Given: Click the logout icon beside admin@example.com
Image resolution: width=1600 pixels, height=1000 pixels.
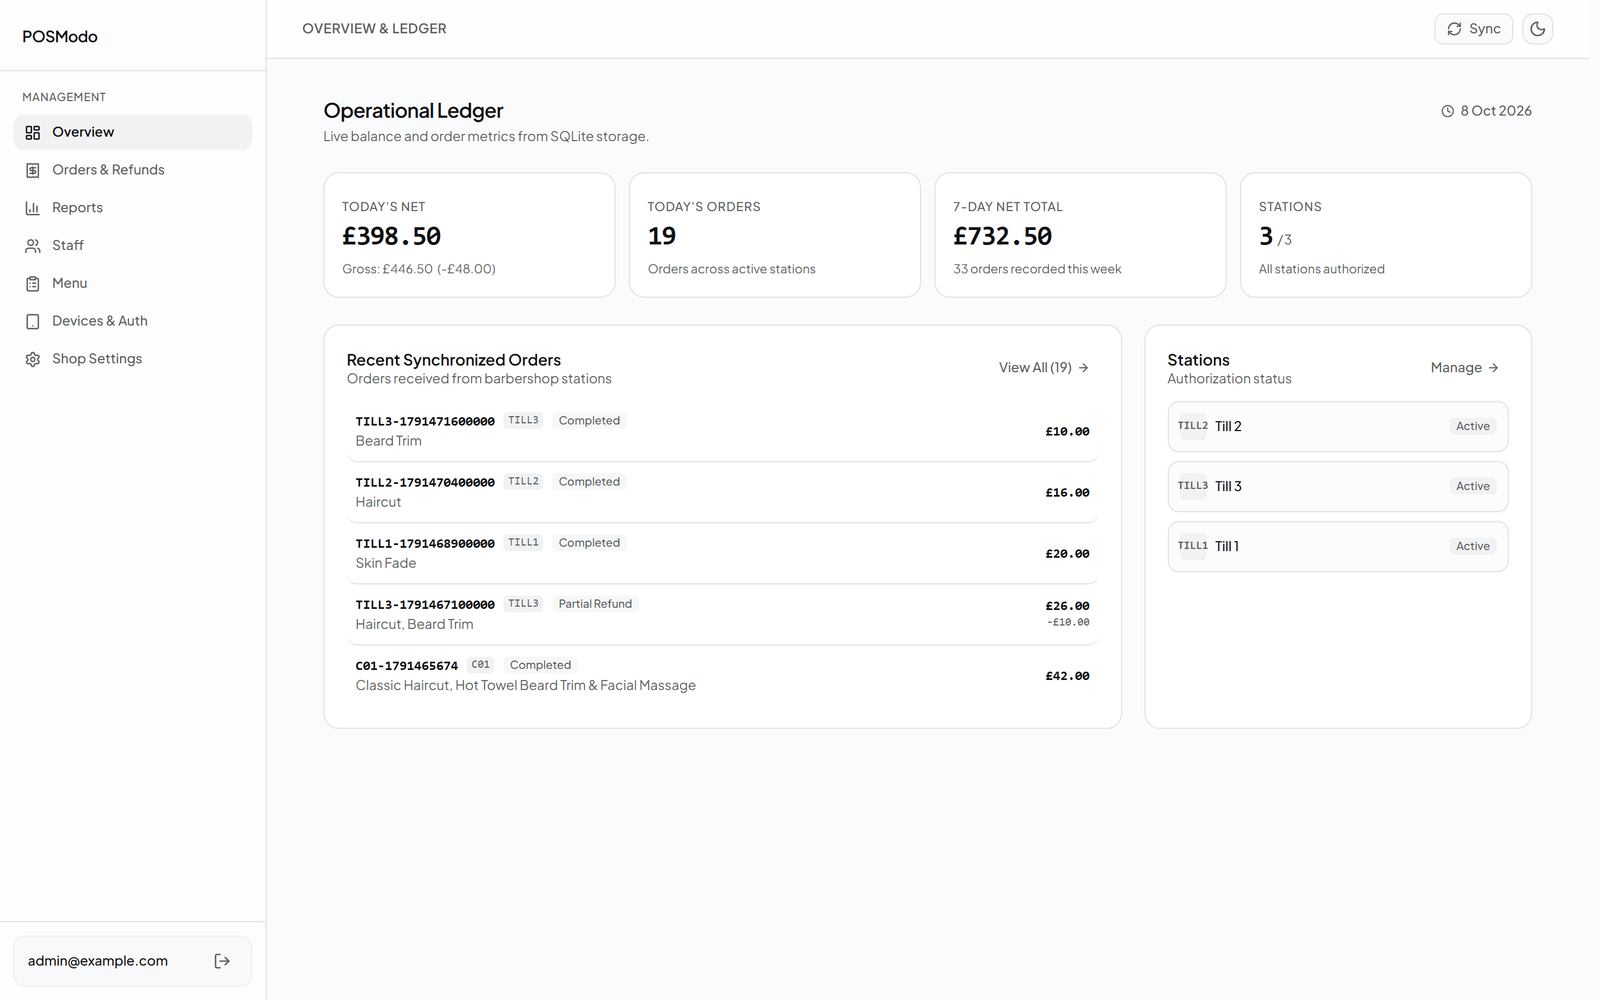Looking at the screenshot, I should point(222,961).
